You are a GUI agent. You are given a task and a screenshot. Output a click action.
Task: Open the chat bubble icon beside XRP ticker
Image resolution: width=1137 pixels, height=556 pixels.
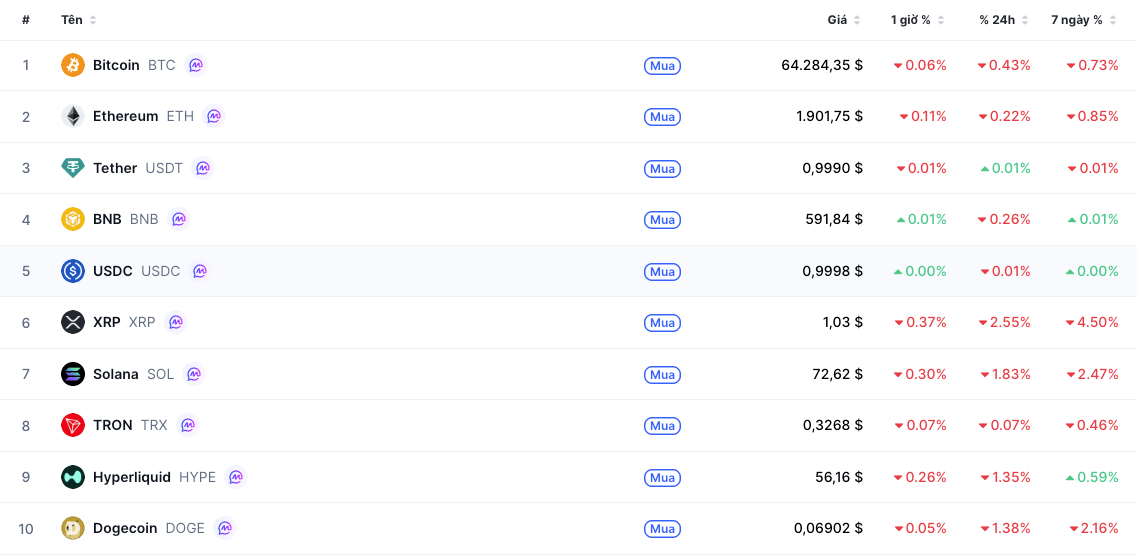pyautogui.click(x=175, y=322)
